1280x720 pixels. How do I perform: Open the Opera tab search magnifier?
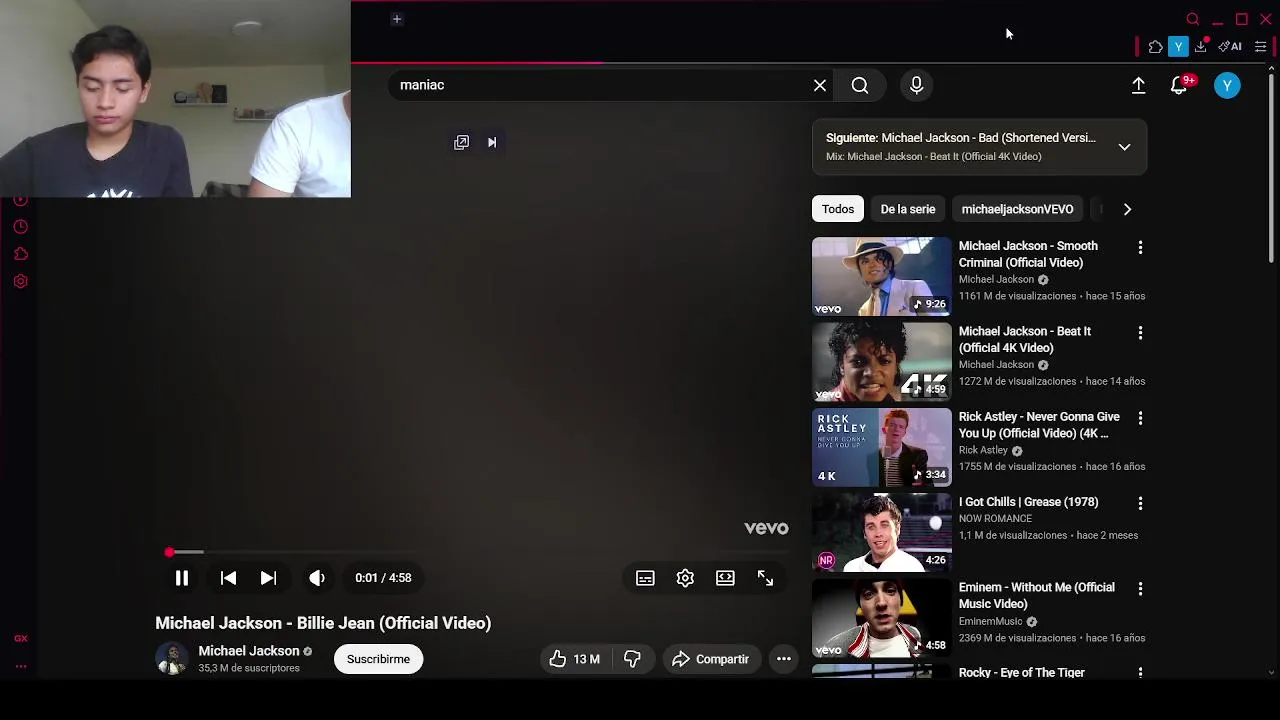[x=1192, y=19]
